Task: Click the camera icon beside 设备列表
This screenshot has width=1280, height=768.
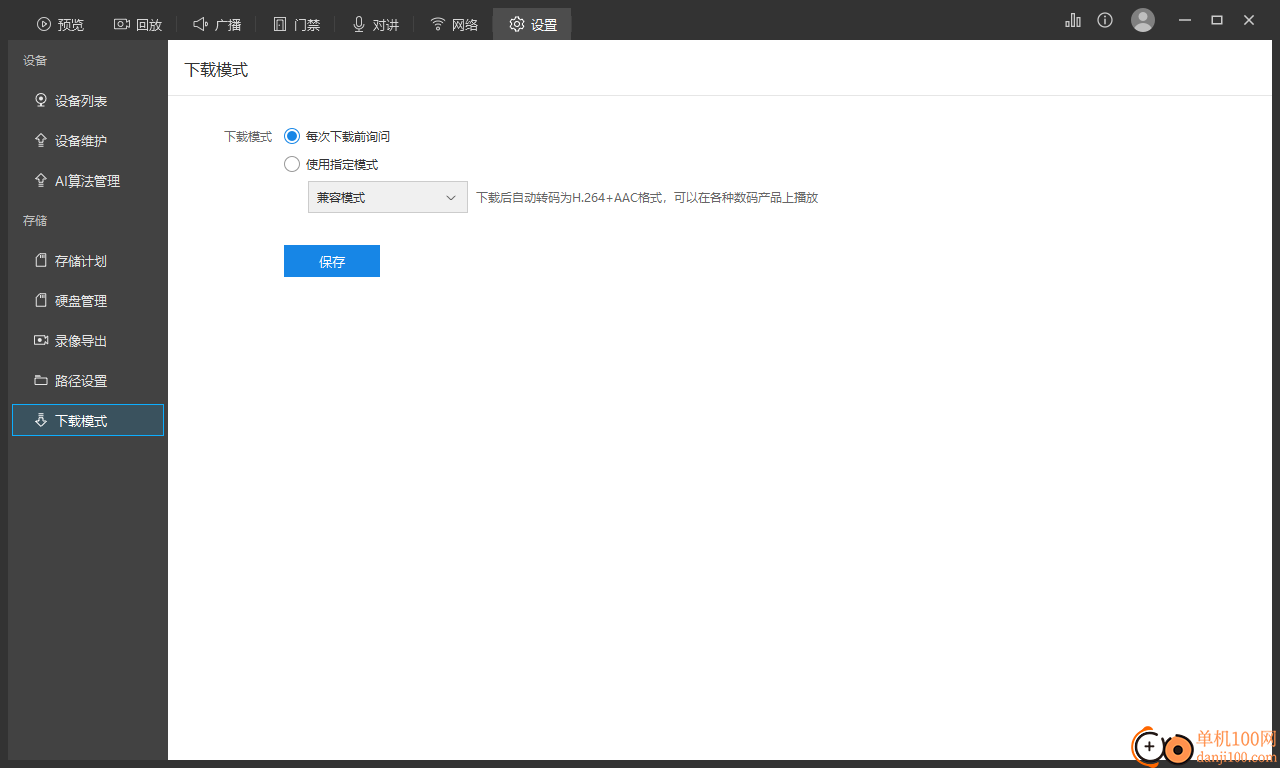Action: pos(41,100)
